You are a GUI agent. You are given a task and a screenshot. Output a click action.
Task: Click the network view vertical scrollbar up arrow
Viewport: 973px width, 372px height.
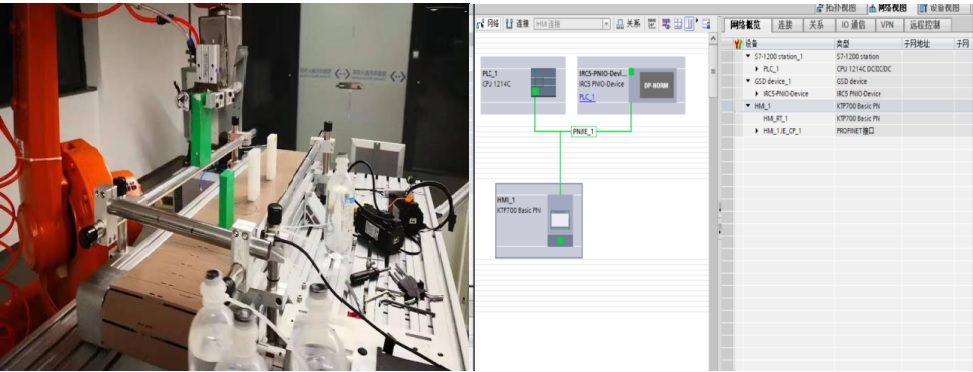click(713, 39)
